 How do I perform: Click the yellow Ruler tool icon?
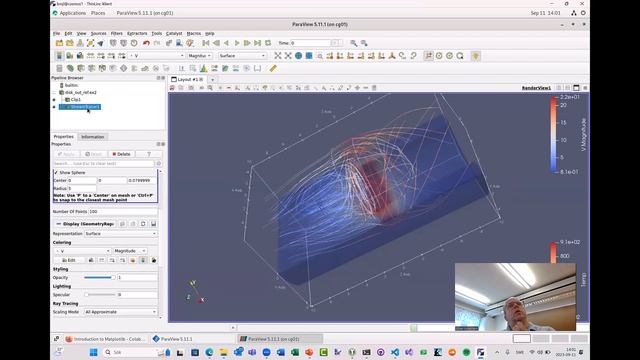(273, 68)
